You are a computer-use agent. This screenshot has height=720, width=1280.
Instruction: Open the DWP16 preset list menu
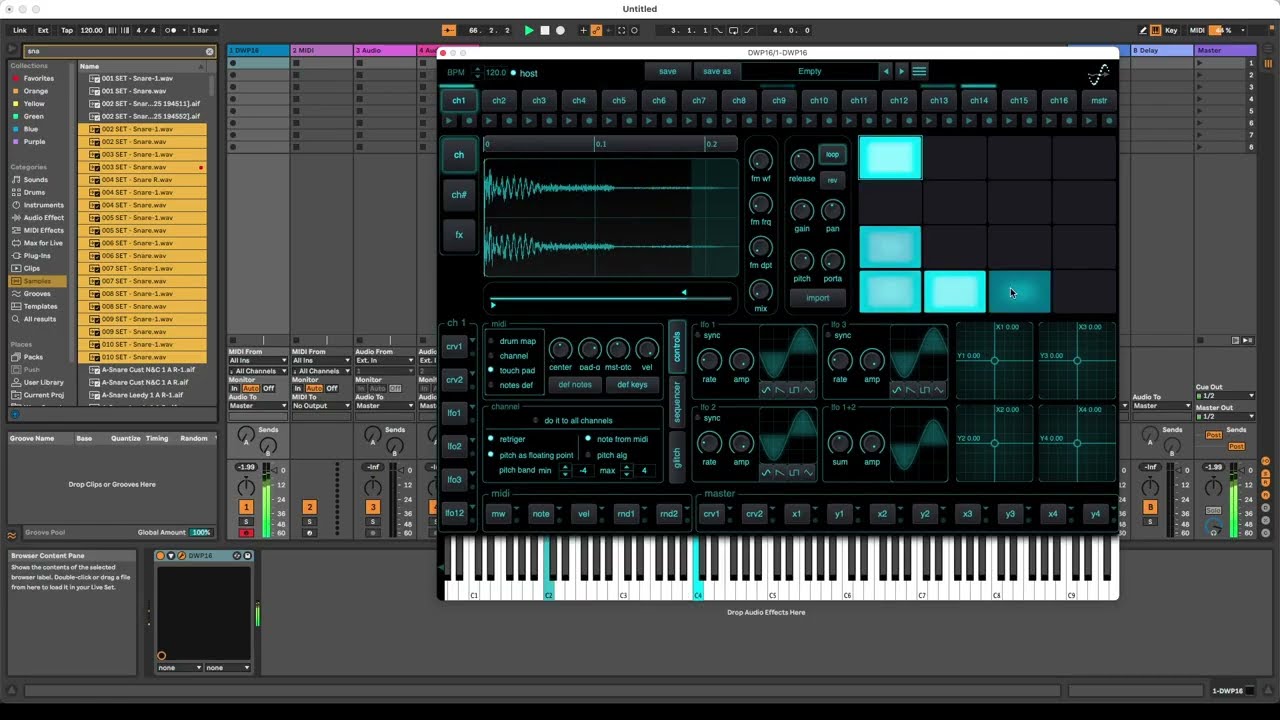(x=919, y=71)
